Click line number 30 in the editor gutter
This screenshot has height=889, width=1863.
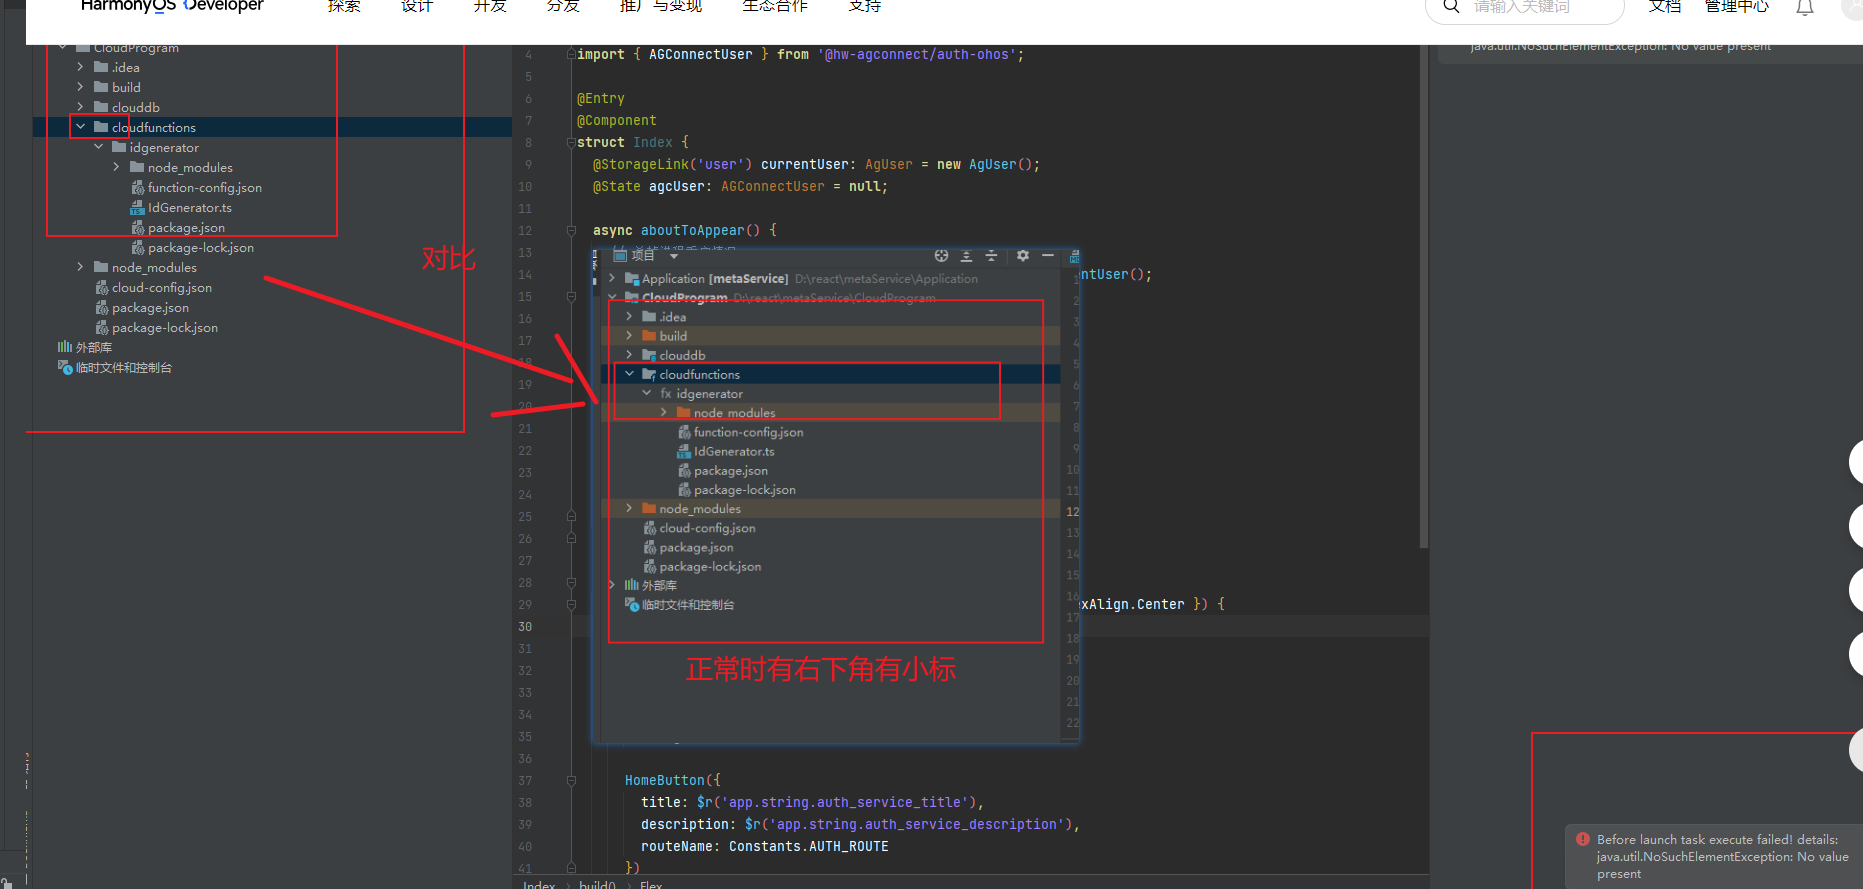(525, 627)
